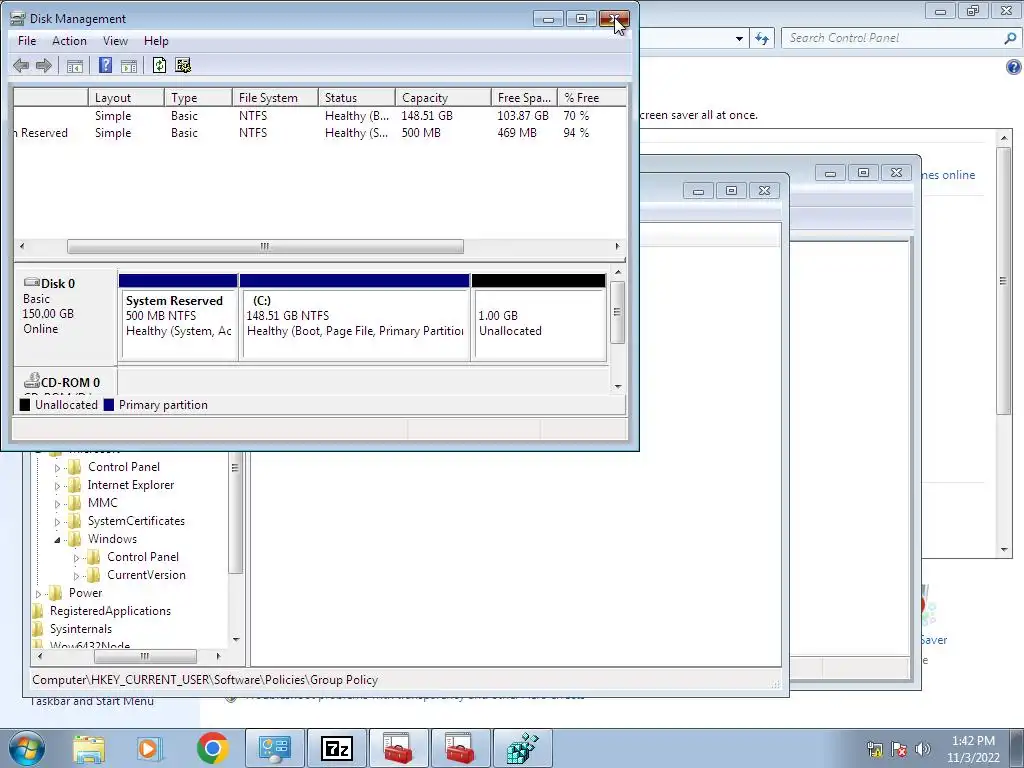
Task: Click left arrow of volume list scrollbar
Action: 22,246
